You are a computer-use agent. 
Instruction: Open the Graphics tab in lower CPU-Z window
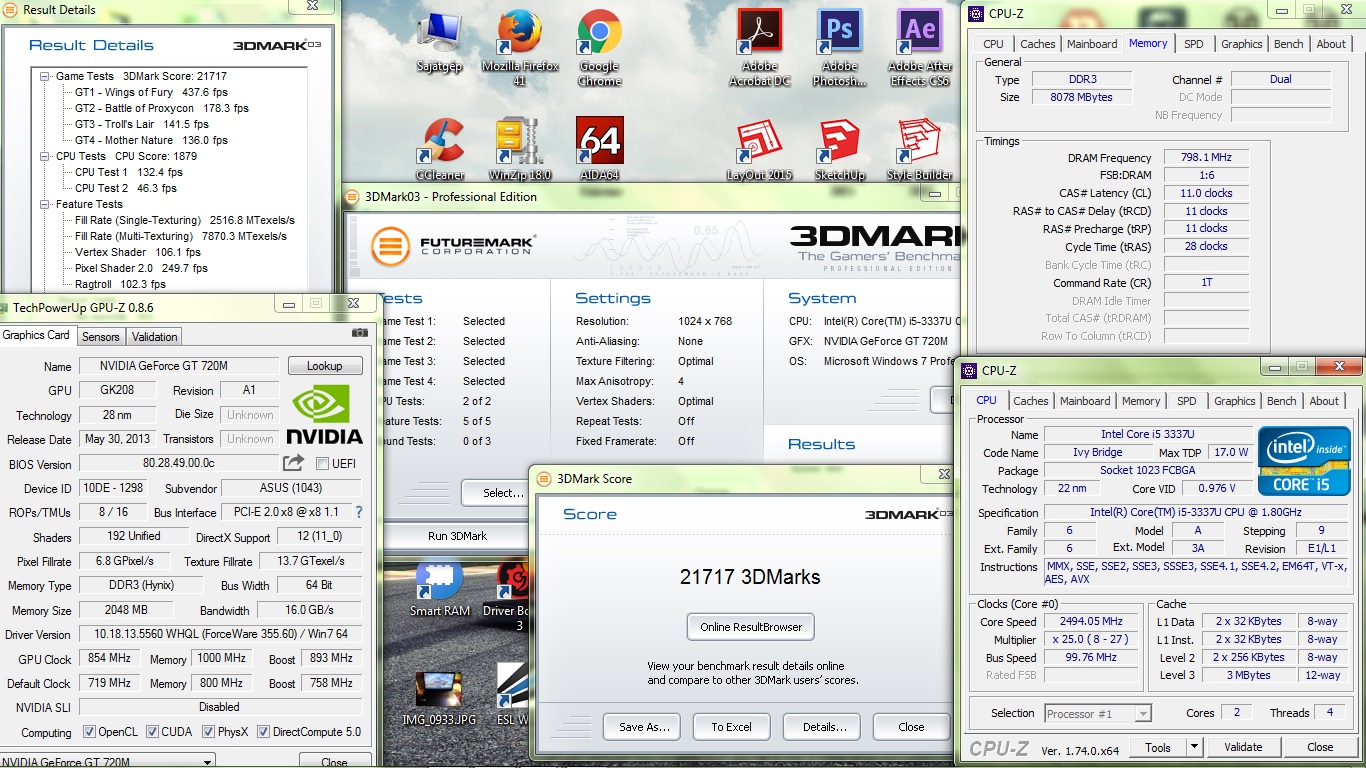pyautogui.click(x=1235, y=401)
